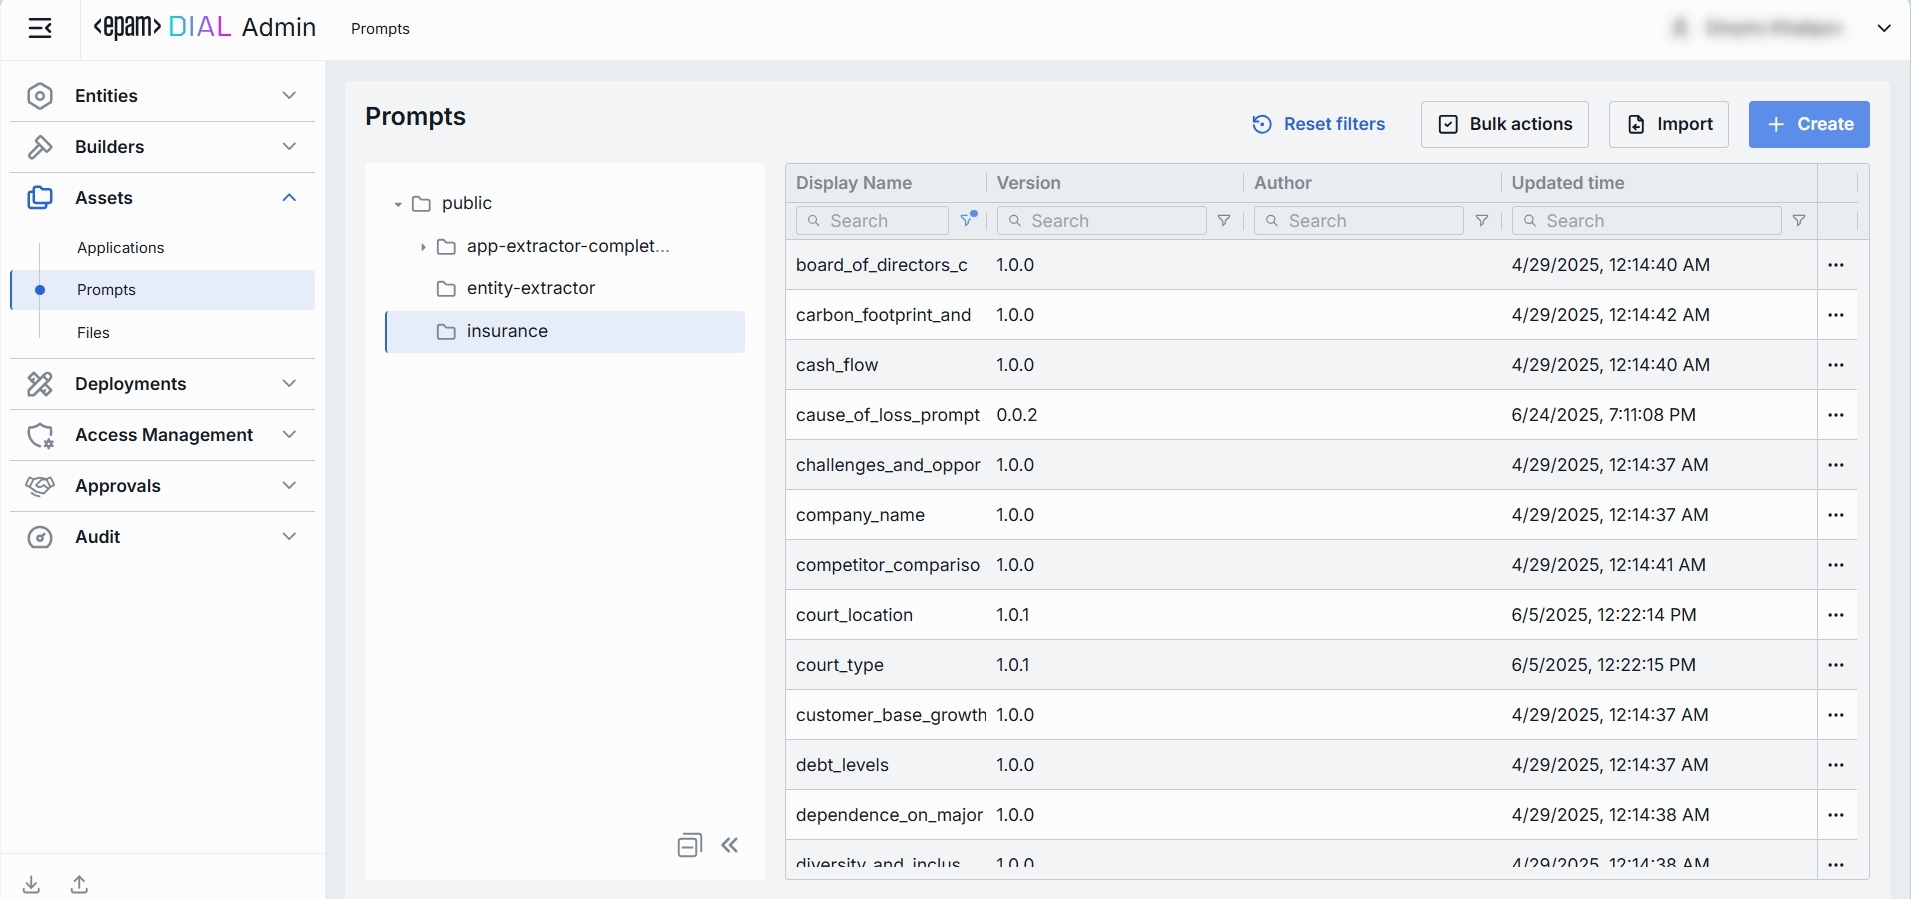Open the Version column filter
Image resolution: width=1911 pixels, height=899 pixels.
(x=1224, y=221)
